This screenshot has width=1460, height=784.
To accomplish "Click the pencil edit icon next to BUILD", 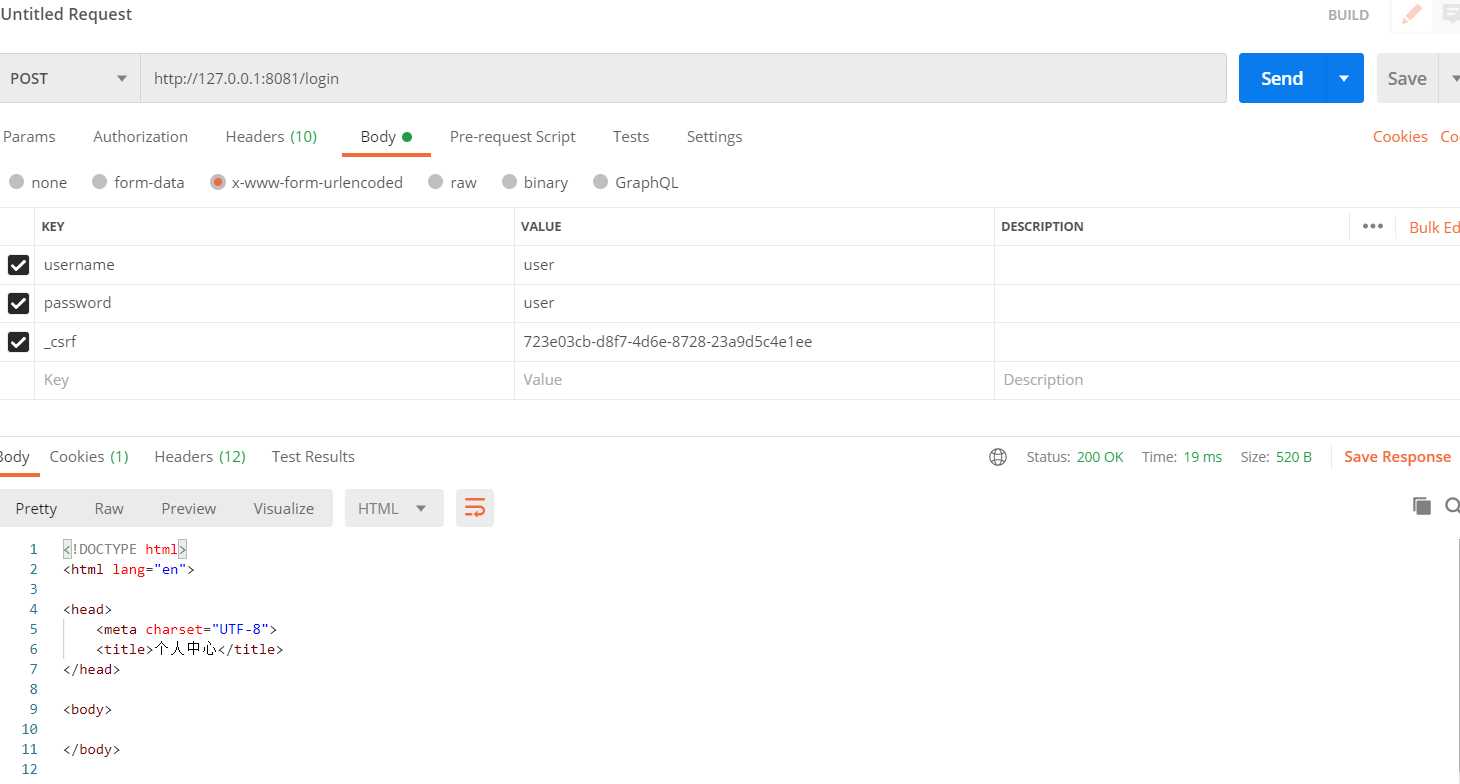I will click(x=1411, y=15).
